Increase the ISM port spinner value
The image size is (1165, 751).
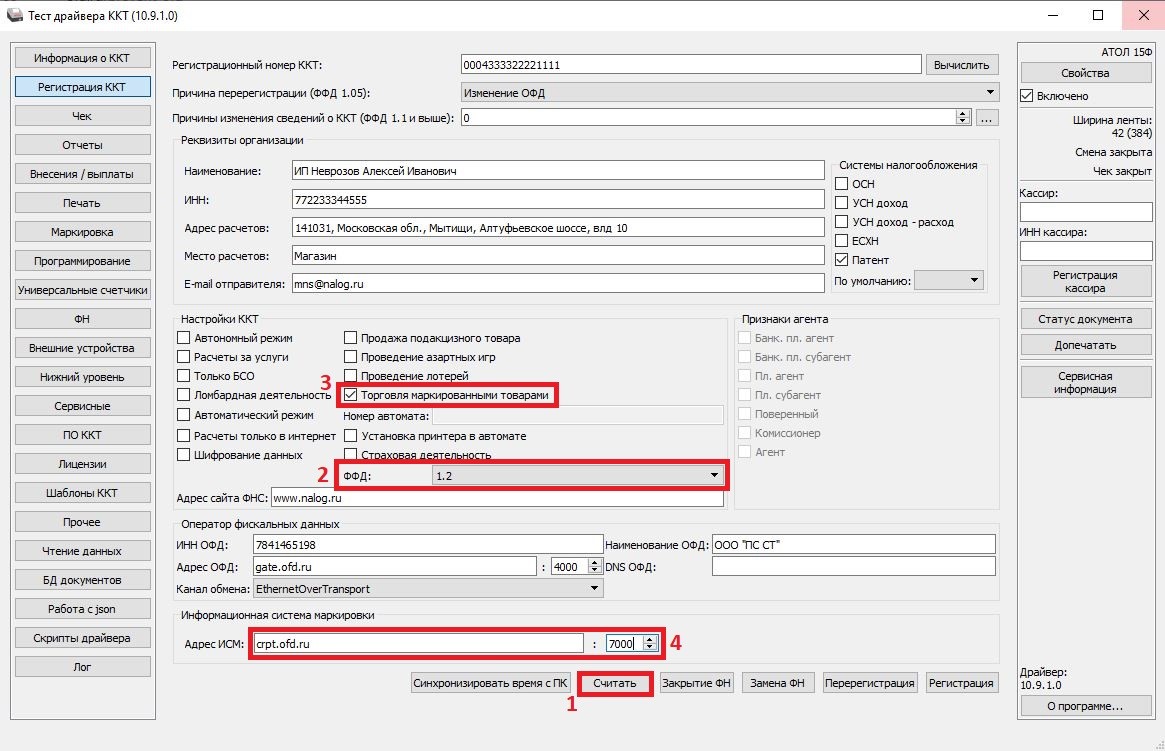(650, 640)
